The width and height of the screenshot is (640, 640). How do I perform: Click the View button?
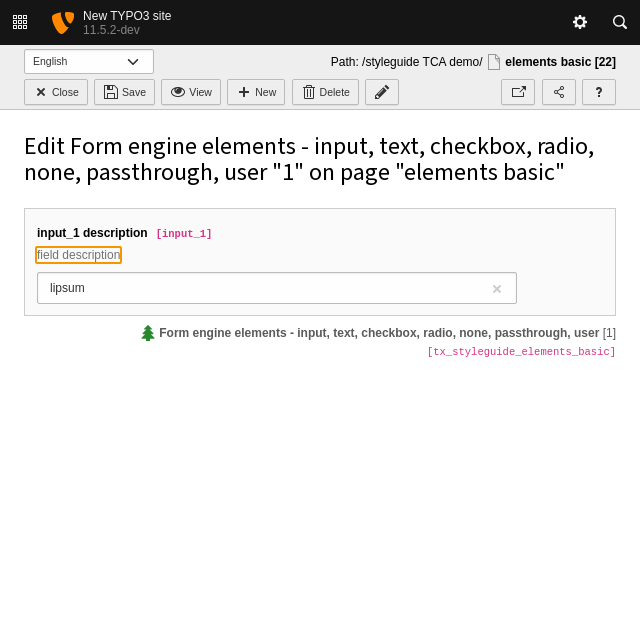pos(191,92)
